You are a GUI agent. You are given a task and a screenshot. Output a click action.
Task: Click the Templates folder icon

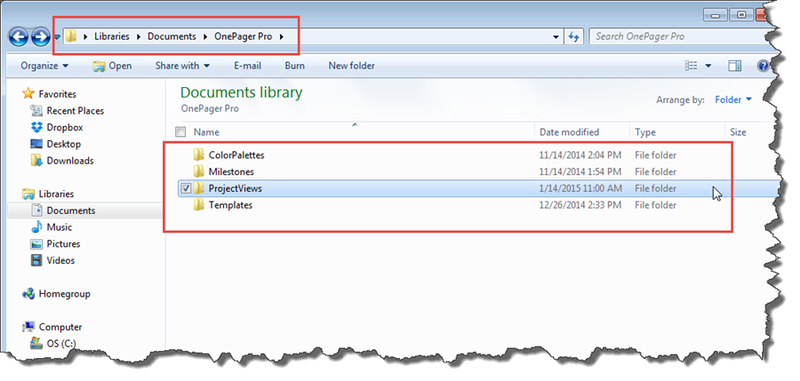pyautogui.click(x=199, y=206)
